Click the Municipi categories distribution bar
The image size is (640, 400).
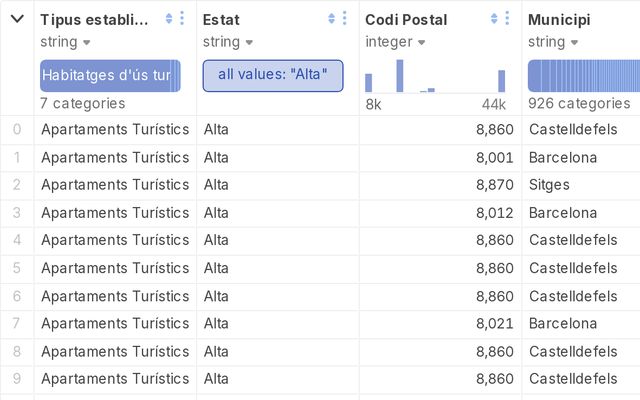point(584,76)
